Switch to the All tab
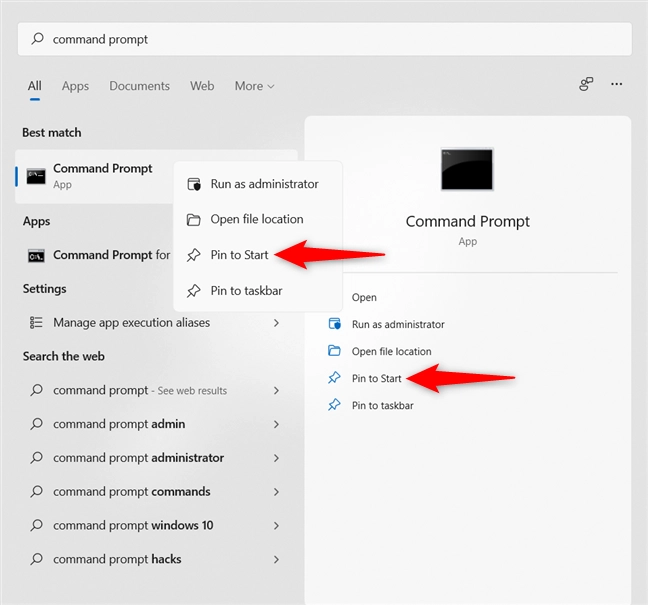 point(35,86)
